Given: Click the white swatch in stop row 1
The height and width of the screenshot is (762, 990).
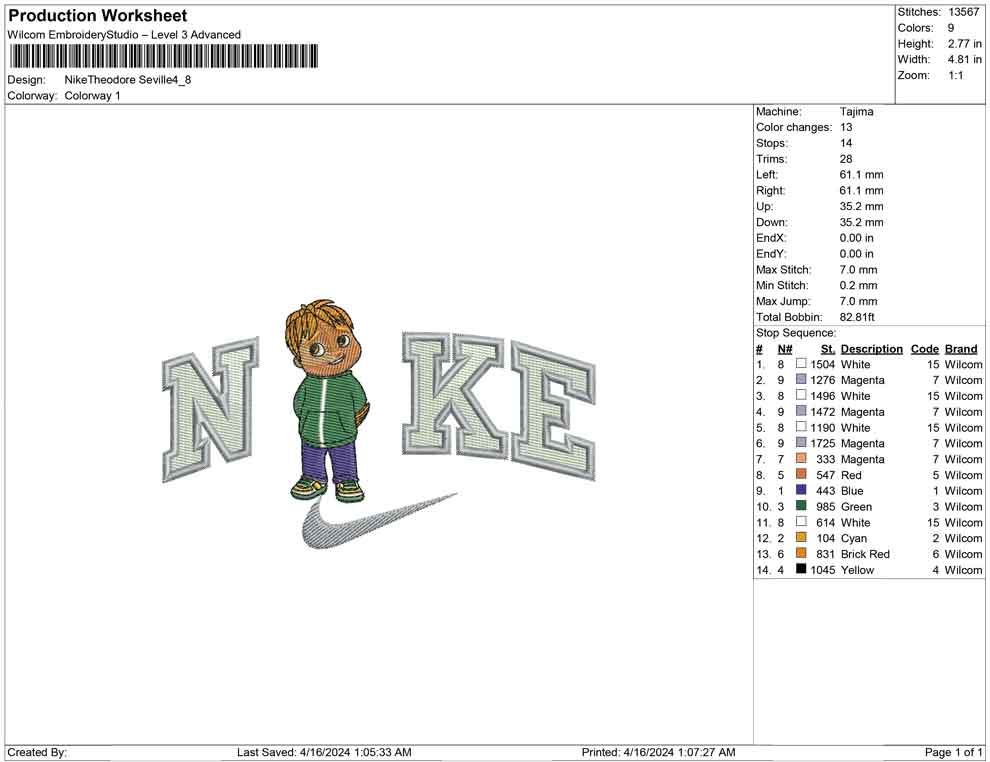Looking at the screenshot, I should coord(801,364).
